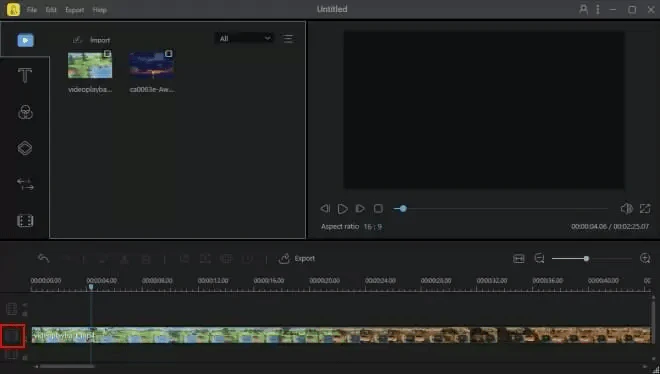Expand the All media filter dropdown
The width and height of the screenshot is (660, 374).
coord(244,39)
